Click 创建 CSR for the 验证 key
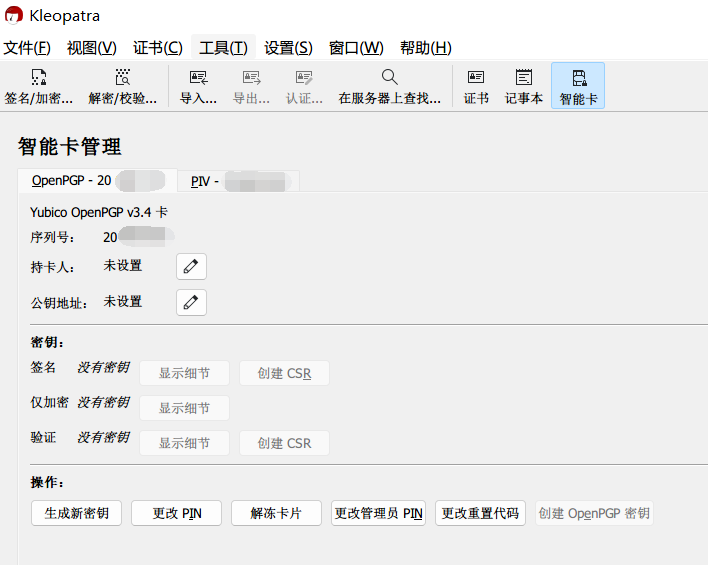 tap(284, 443)
